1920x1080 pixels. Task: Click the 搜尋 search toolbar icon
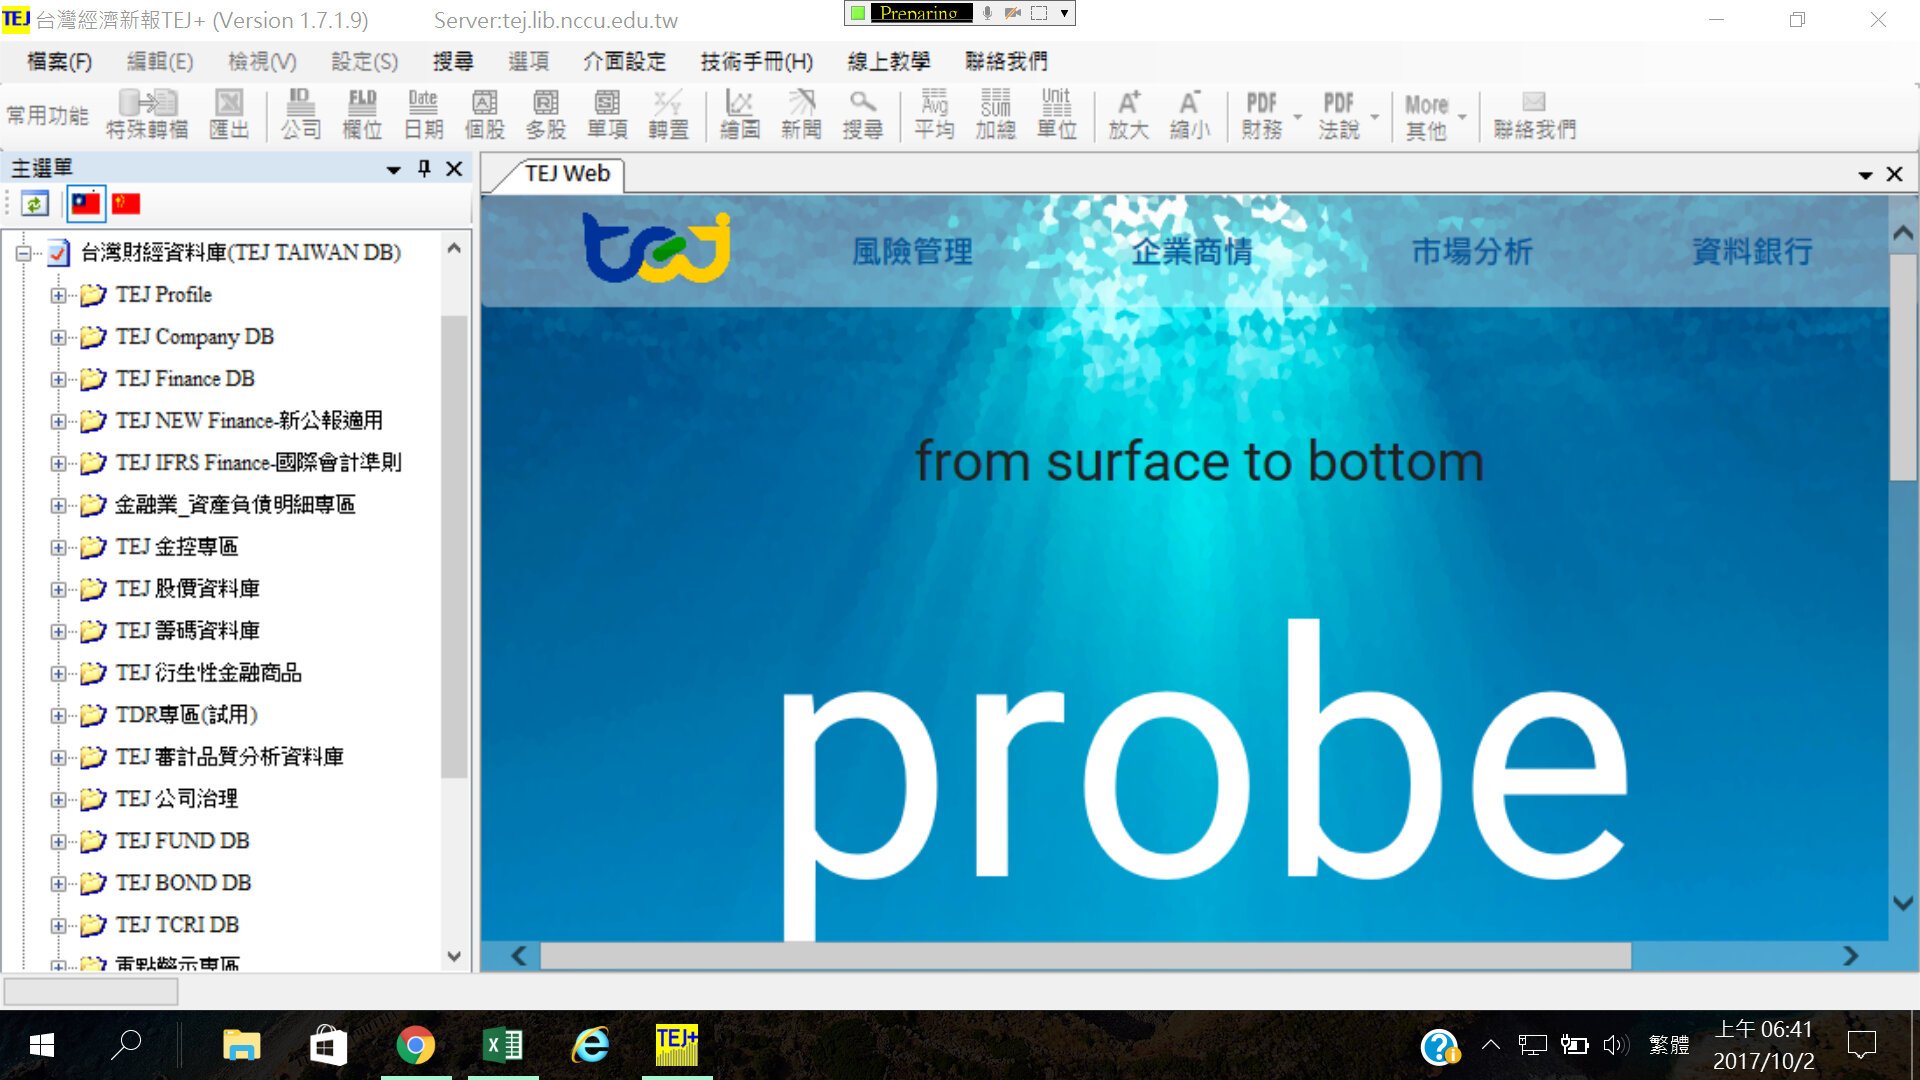[862, 114]
